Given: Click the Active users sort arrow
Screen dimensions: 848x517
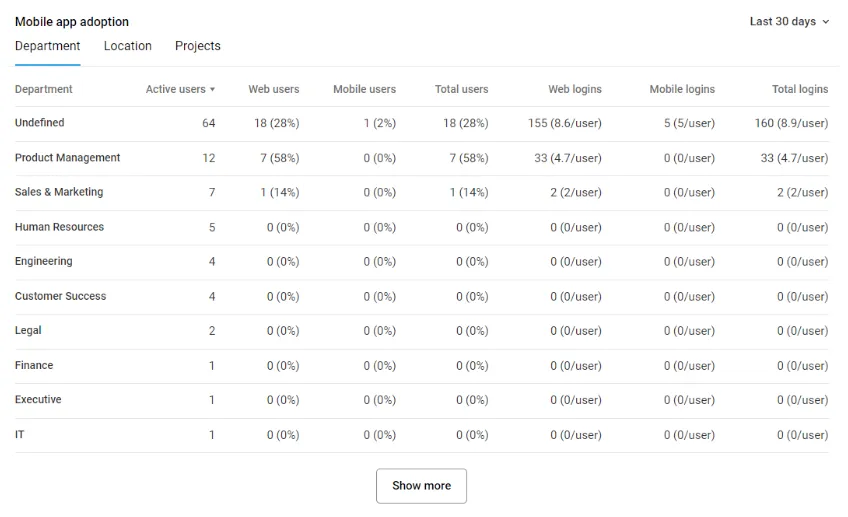Looking at the screenshot, I should tap(212, 90).
